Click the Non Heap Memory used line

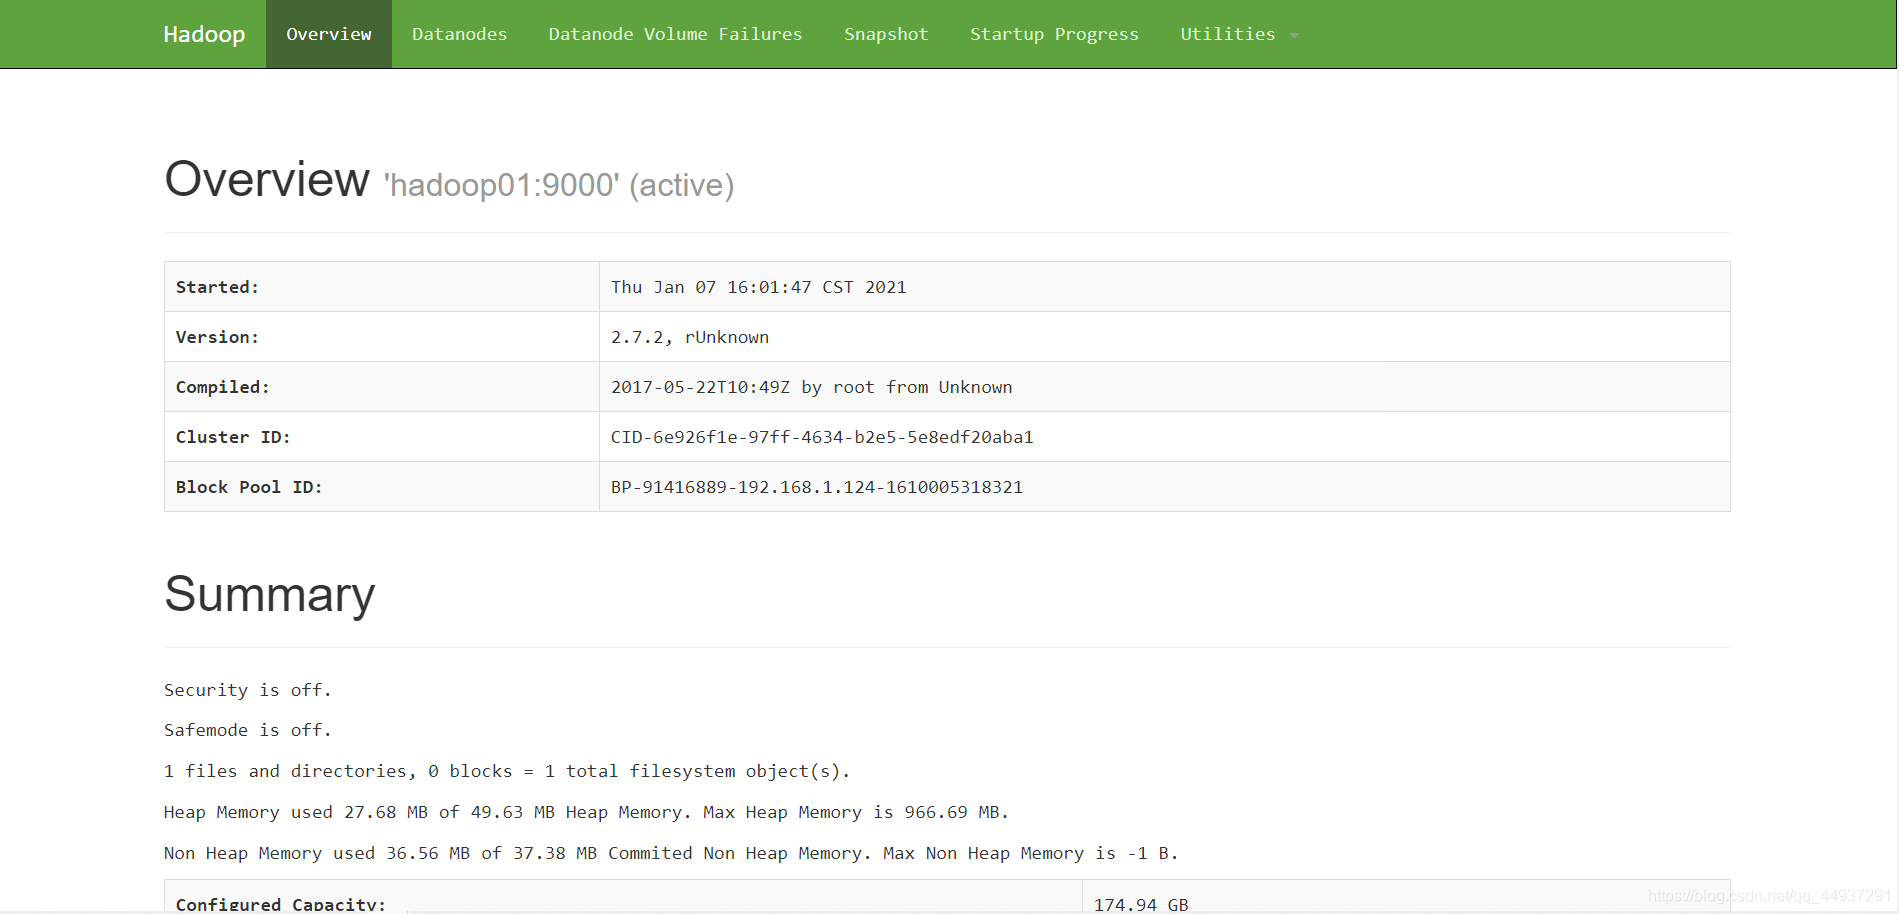tap(671, 853)
